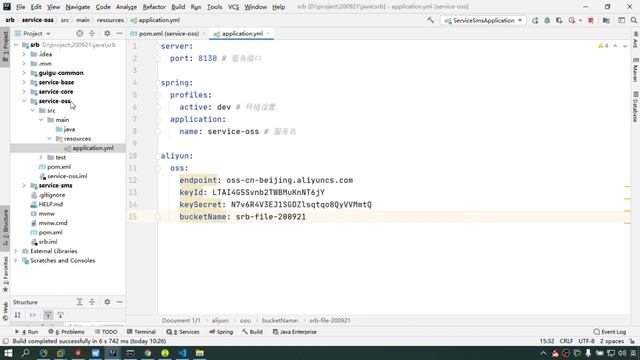Expand External Libraries node
Image resolution: width=640 pixels, height=360 pixels.
[x=16, y=251]
